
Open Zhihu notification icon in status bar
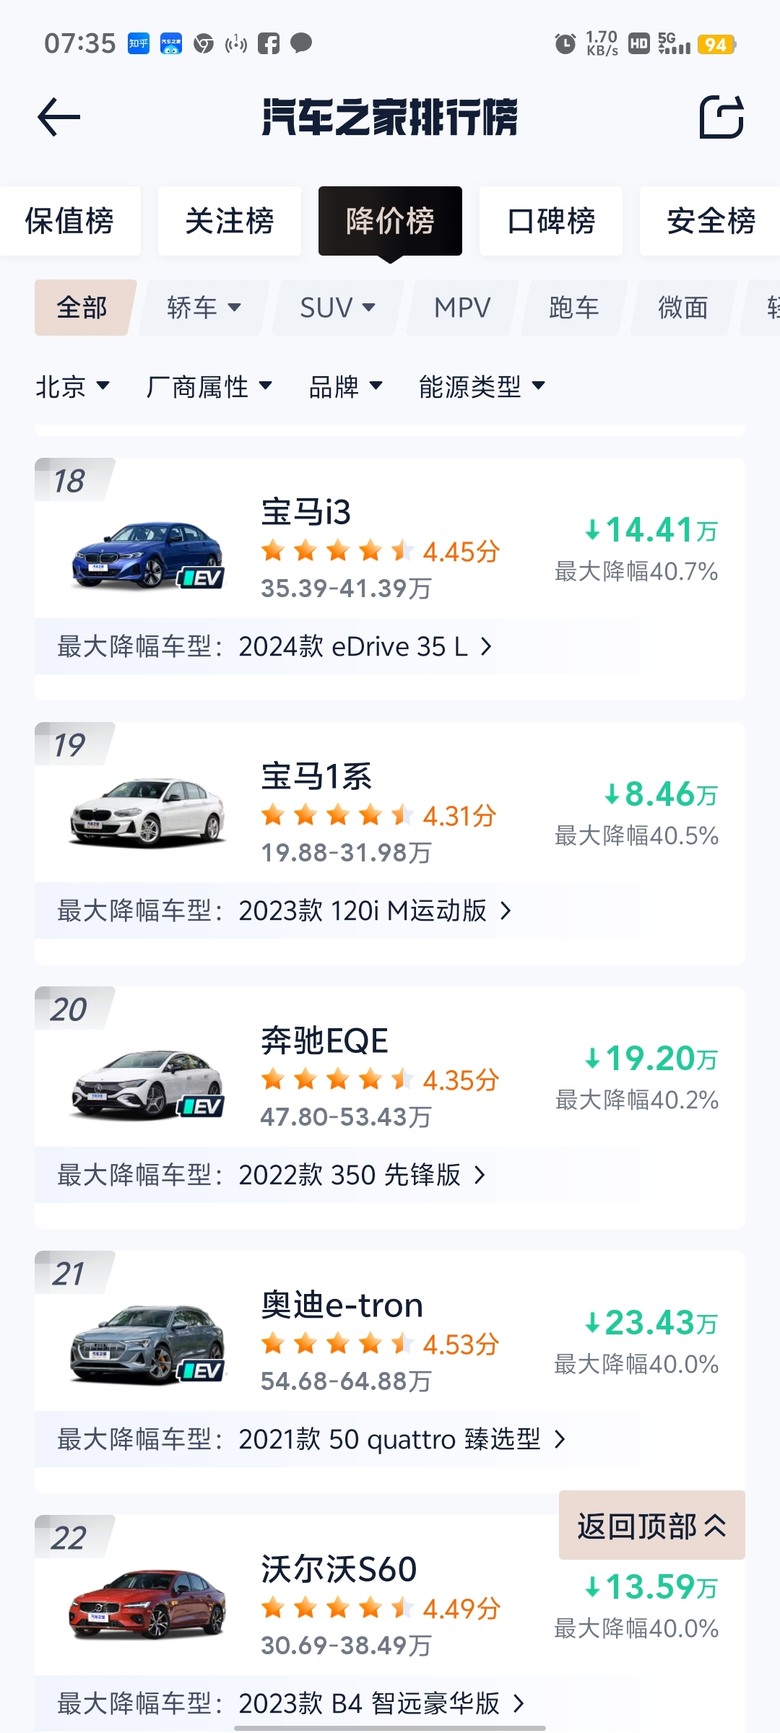click(138, 43)
